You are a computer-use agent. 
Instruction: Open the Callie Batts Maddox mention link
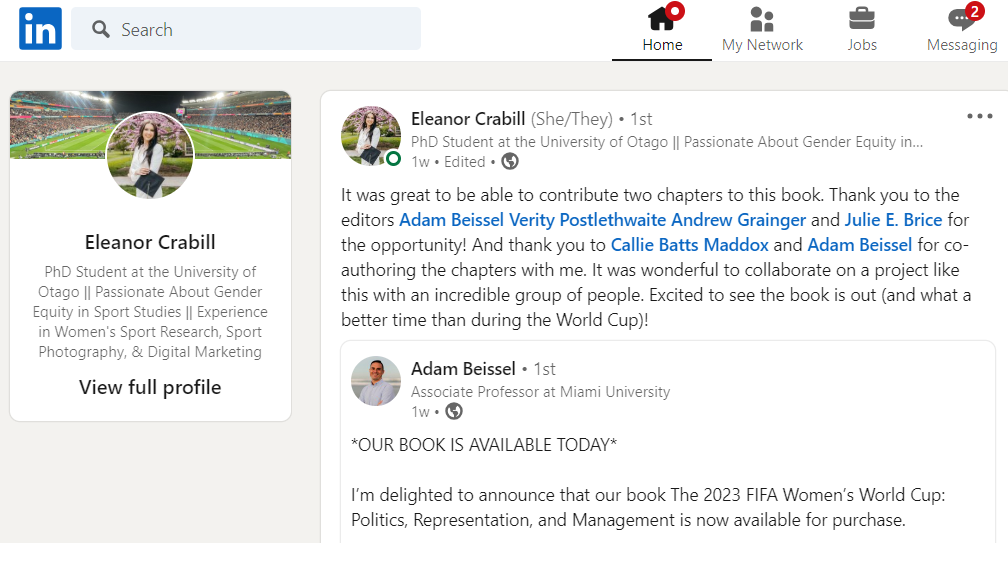pyautogui.click(x=691, y=245)
